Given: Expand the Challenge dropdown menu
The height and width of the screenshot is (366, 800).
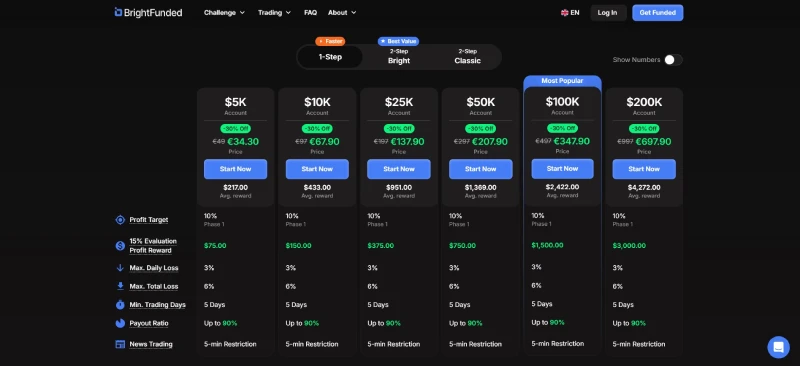Looking at the screenshot, I should (x=224, y=13).
